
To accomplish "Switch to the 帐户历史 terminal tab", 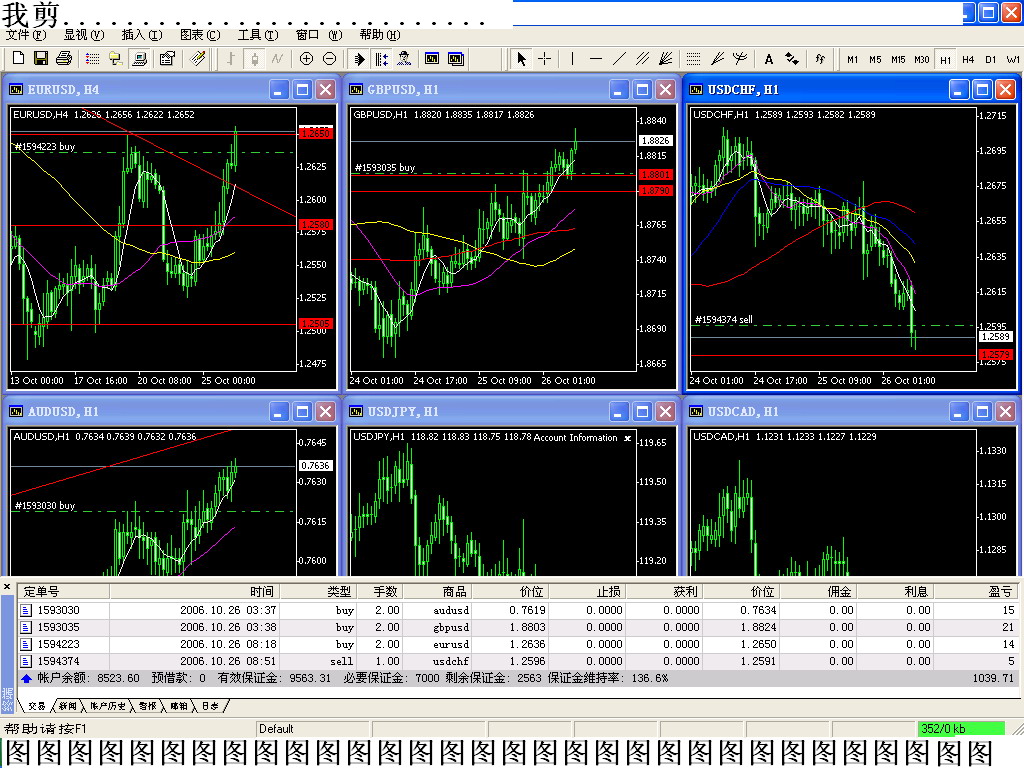I will [x=107, y=706].
